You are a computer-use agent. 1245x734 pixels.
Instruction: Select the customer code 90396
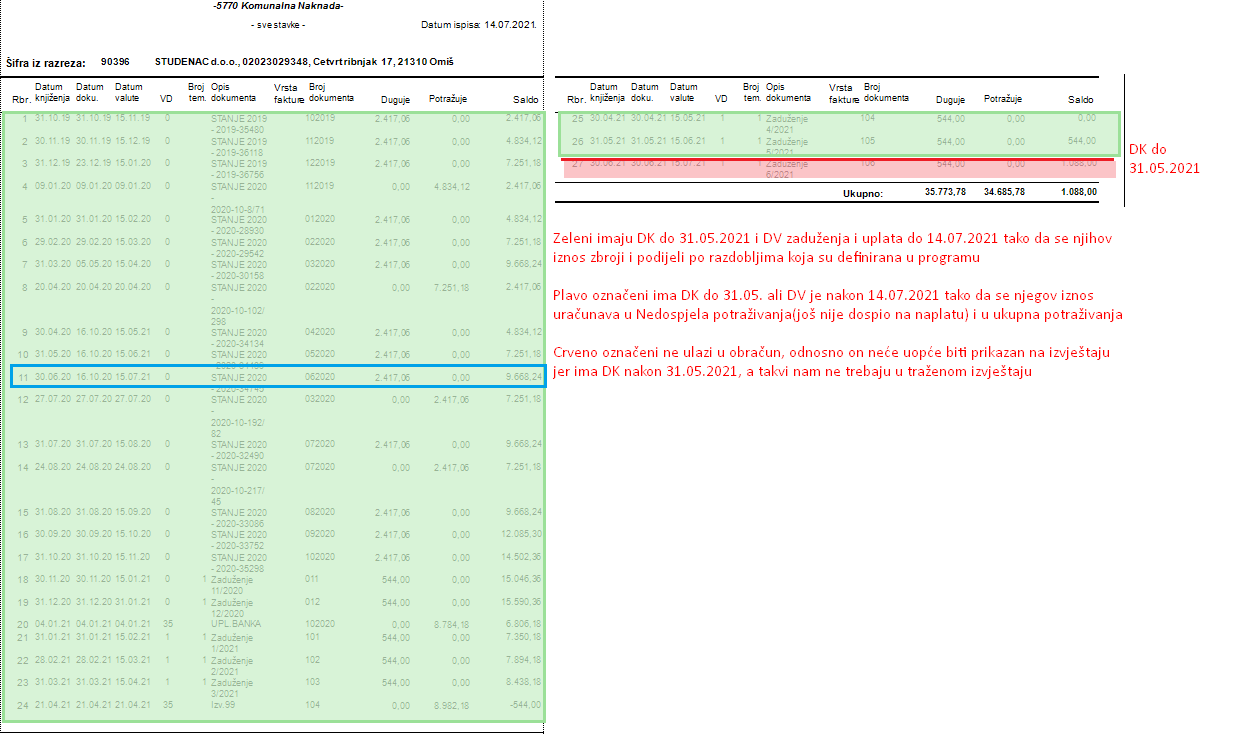tap(116, 62)
